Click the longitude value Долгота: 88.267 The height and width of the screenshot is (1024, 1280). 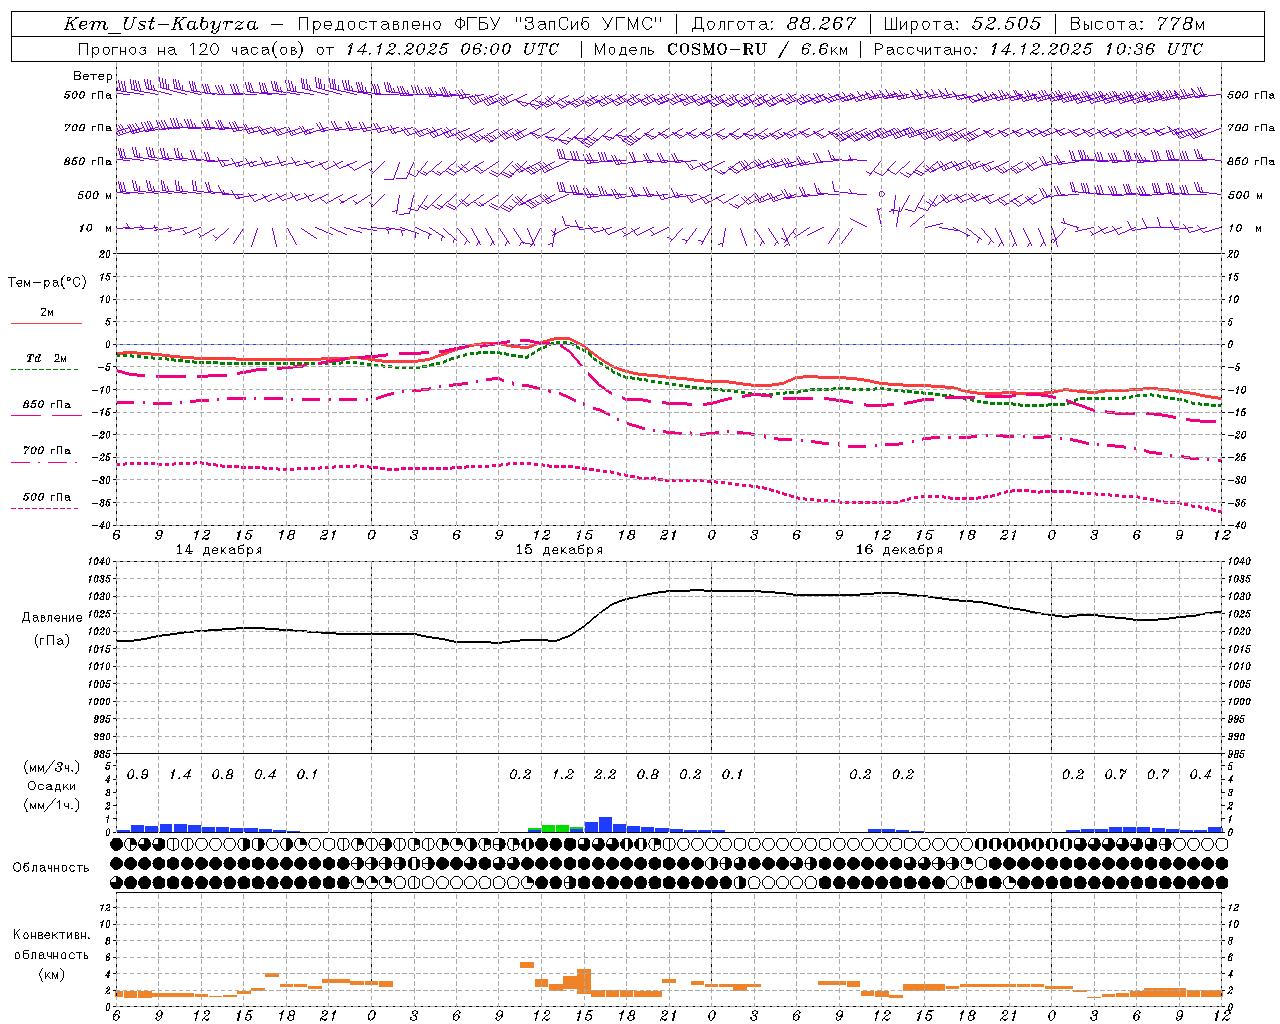(774, 24)
